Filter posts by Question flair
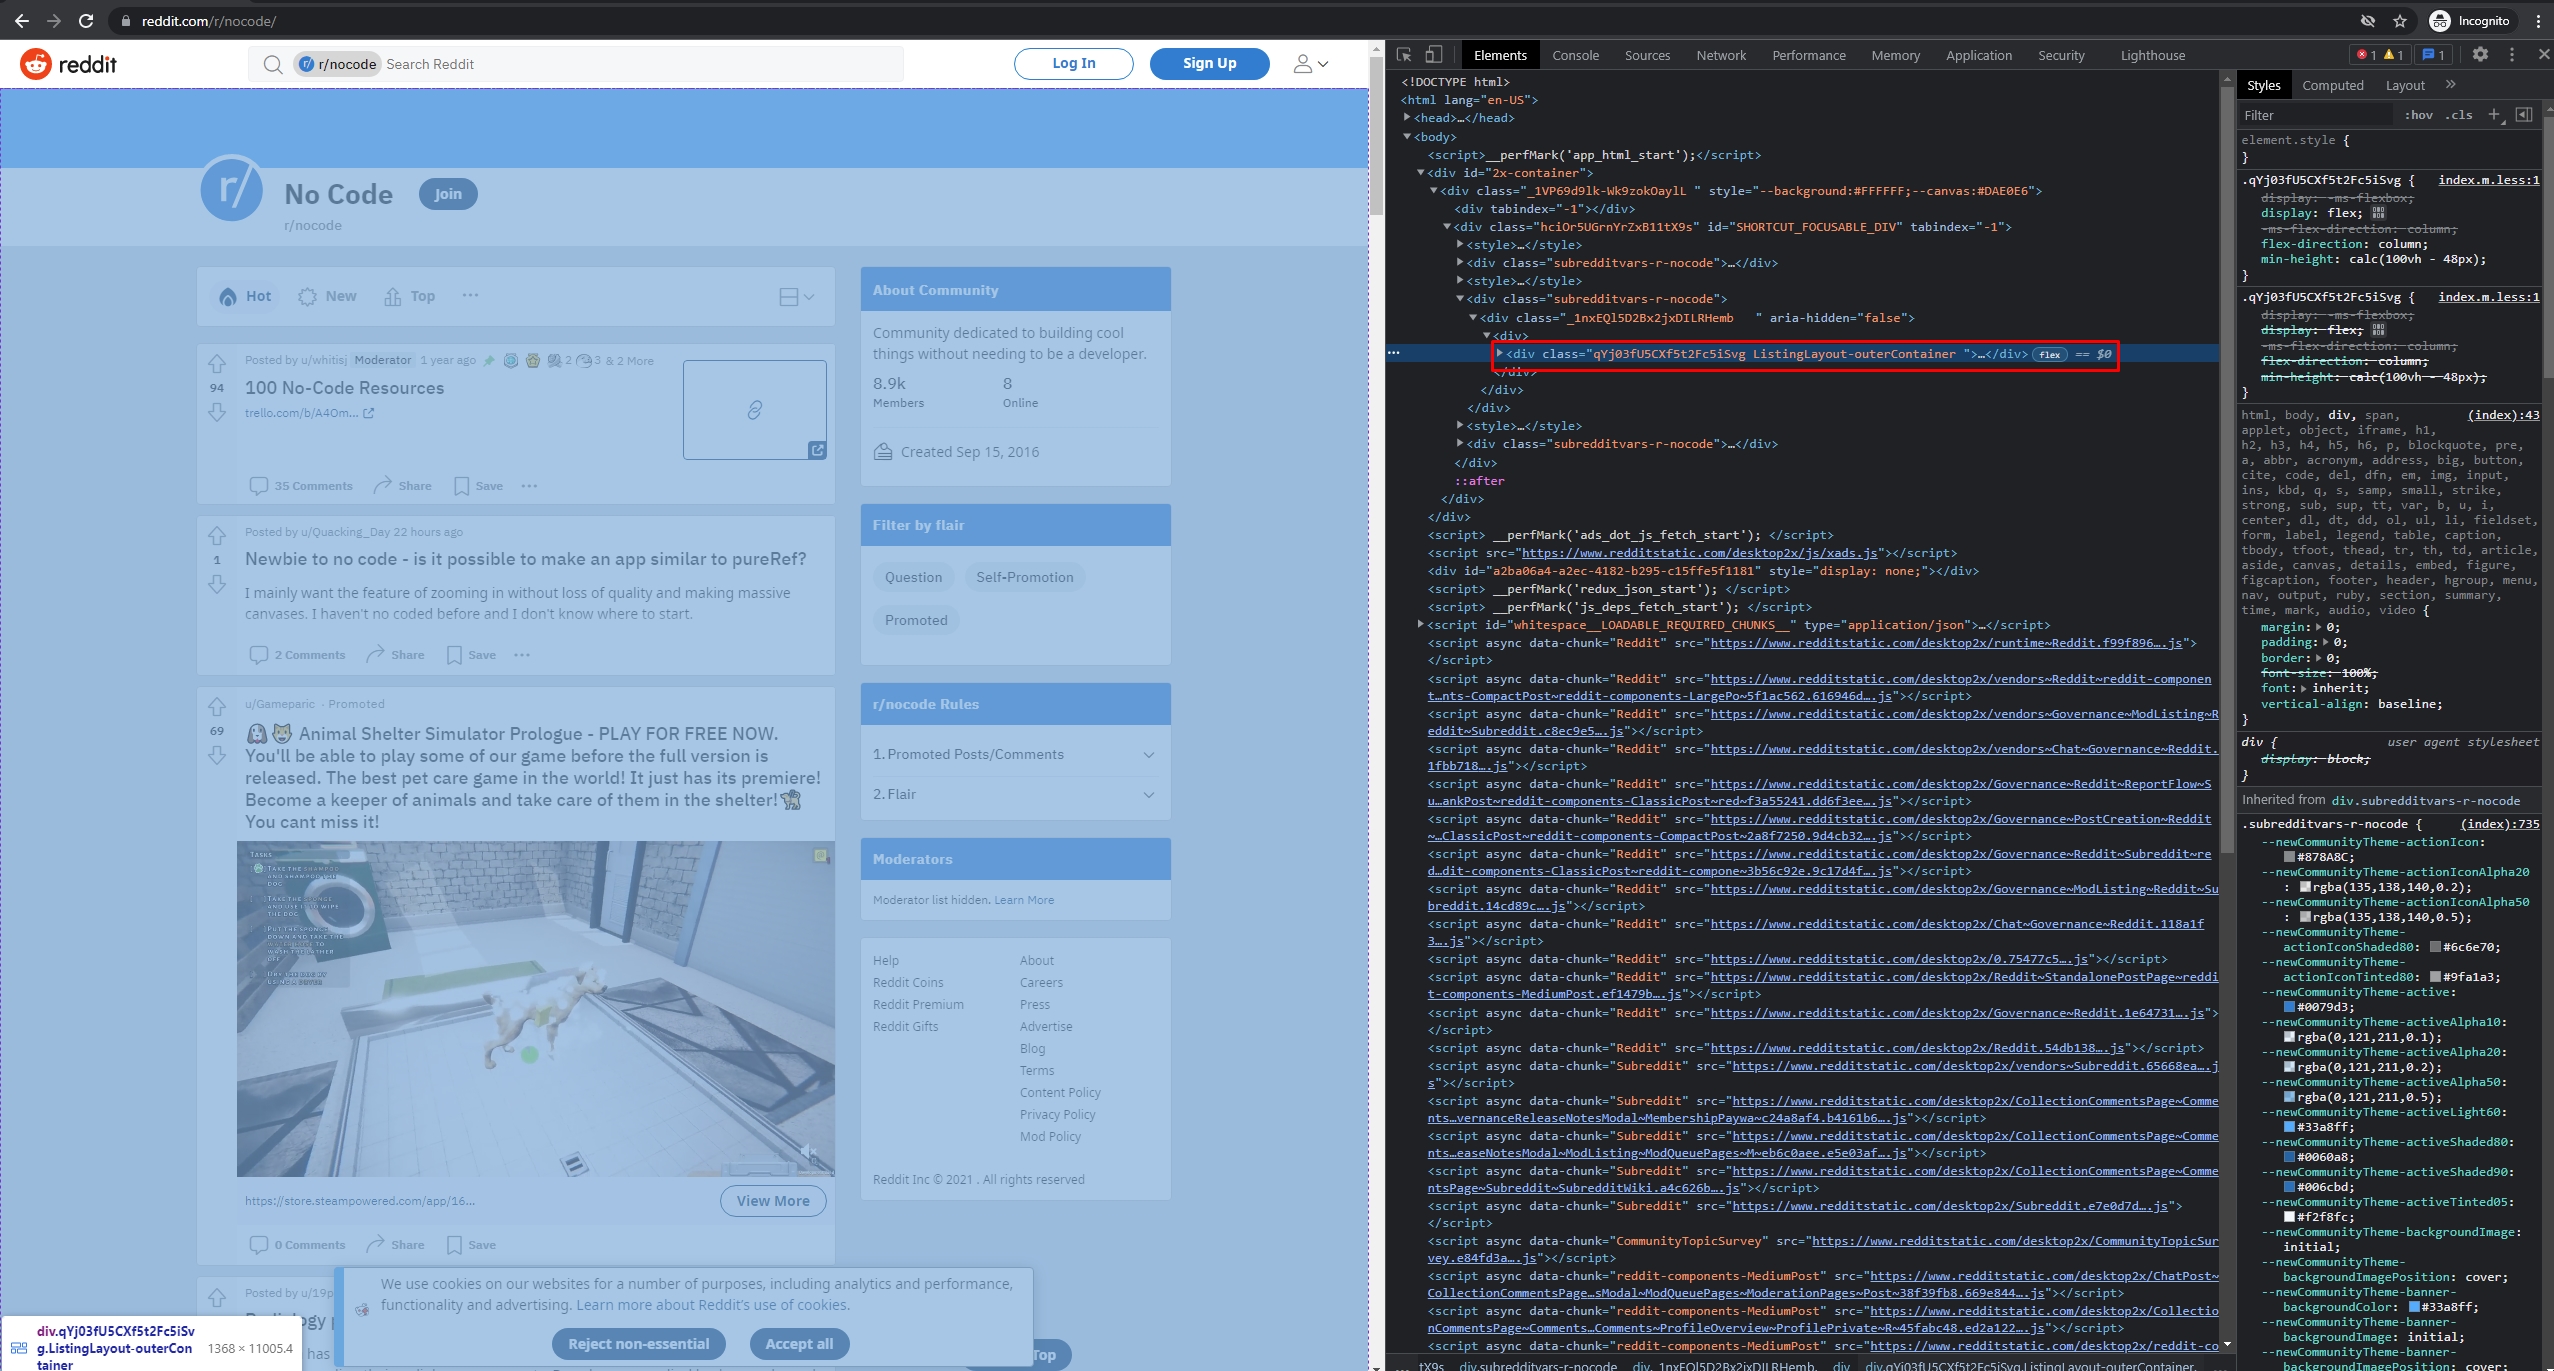Viewport: 2554px width, 1371px height. [913, 577]
